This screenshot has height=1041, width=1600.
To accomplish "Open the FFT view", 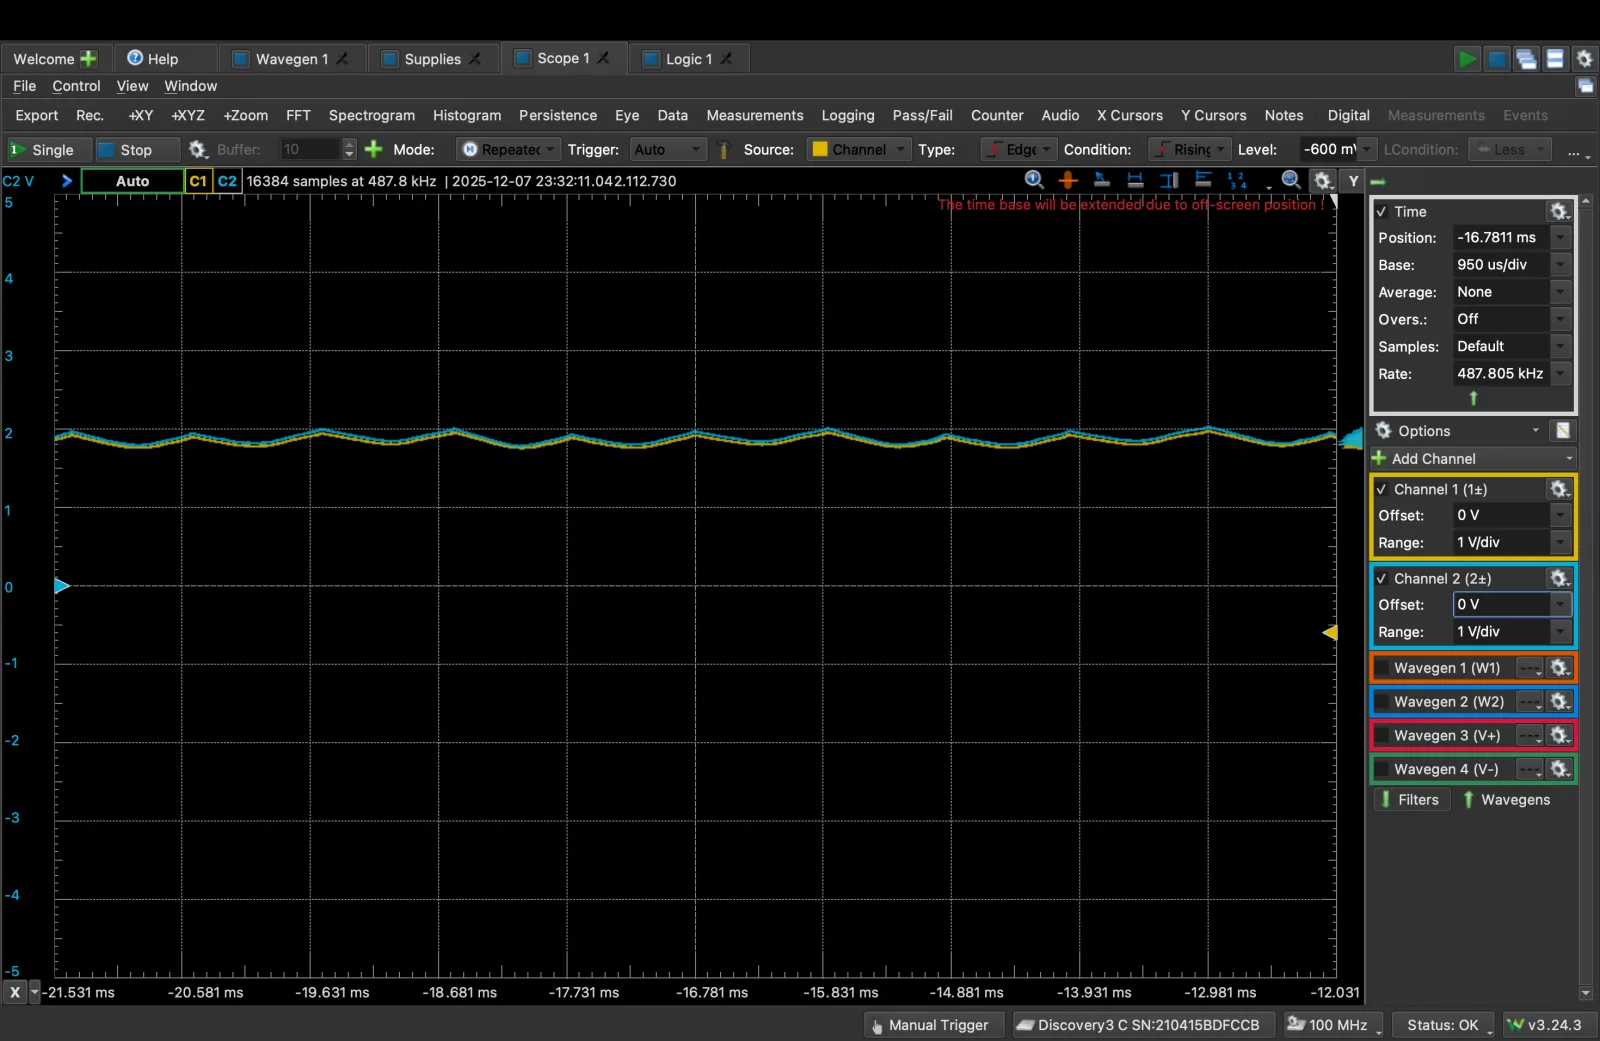I will point(298,115).
